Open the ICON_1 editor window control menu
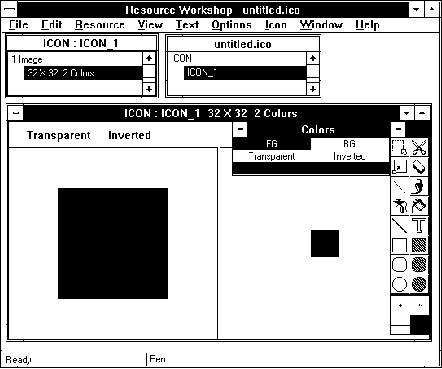This screenshot has width=442, height=369. (x=15, y=113)
